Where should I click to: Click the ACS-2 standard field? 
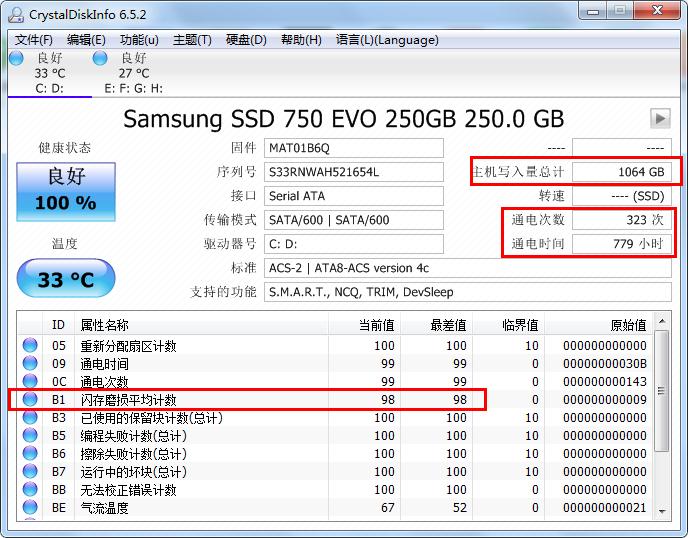click(x=468, y=268)
